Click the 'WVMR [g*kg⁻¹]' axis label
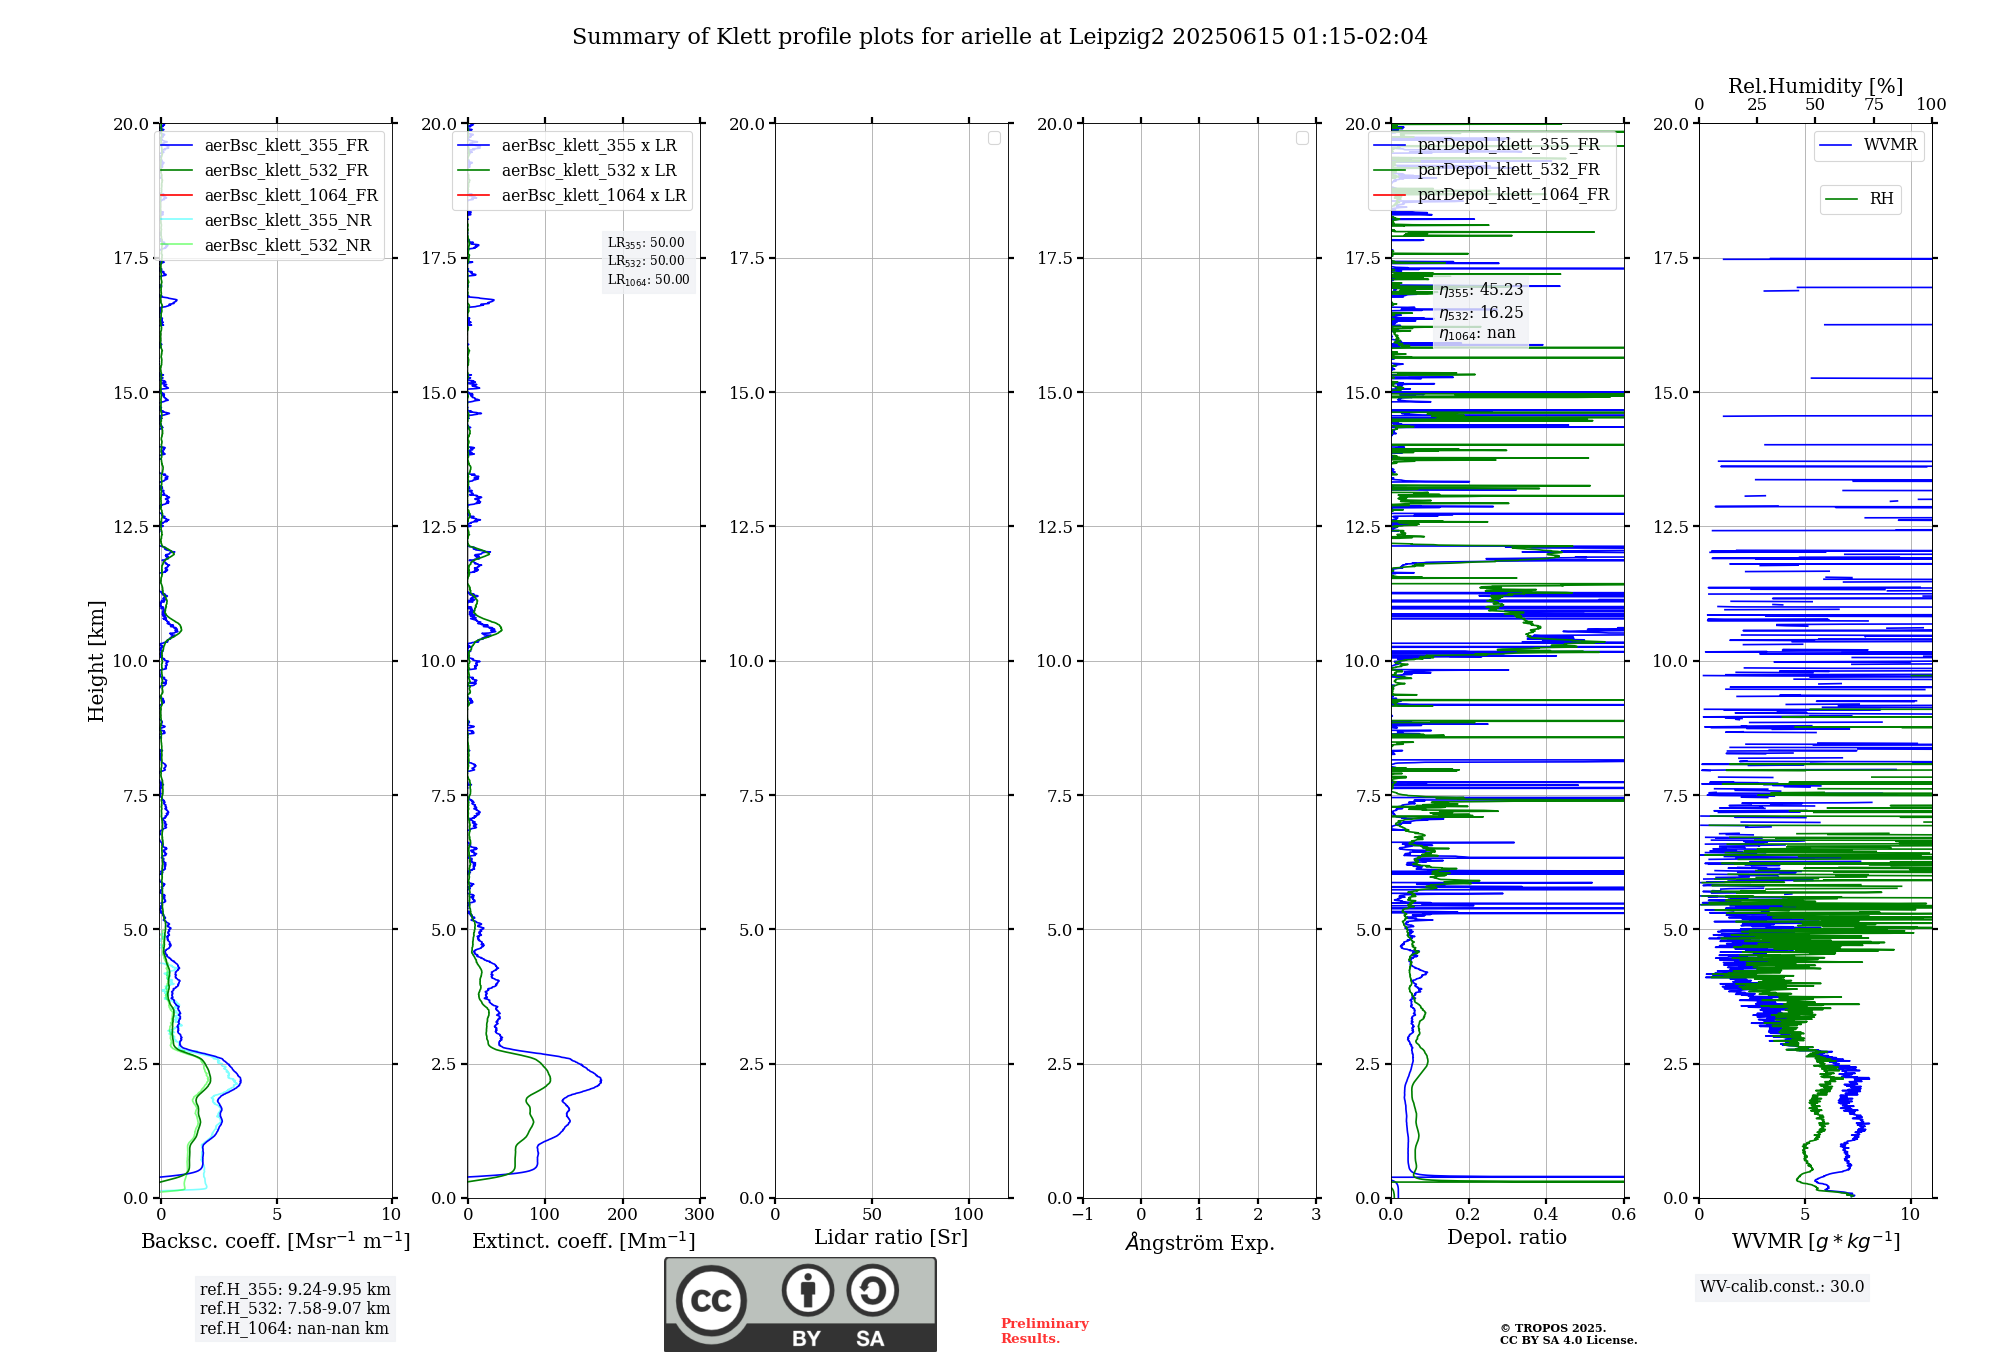2000x1360 pixels. [x=1816, y=1241]
